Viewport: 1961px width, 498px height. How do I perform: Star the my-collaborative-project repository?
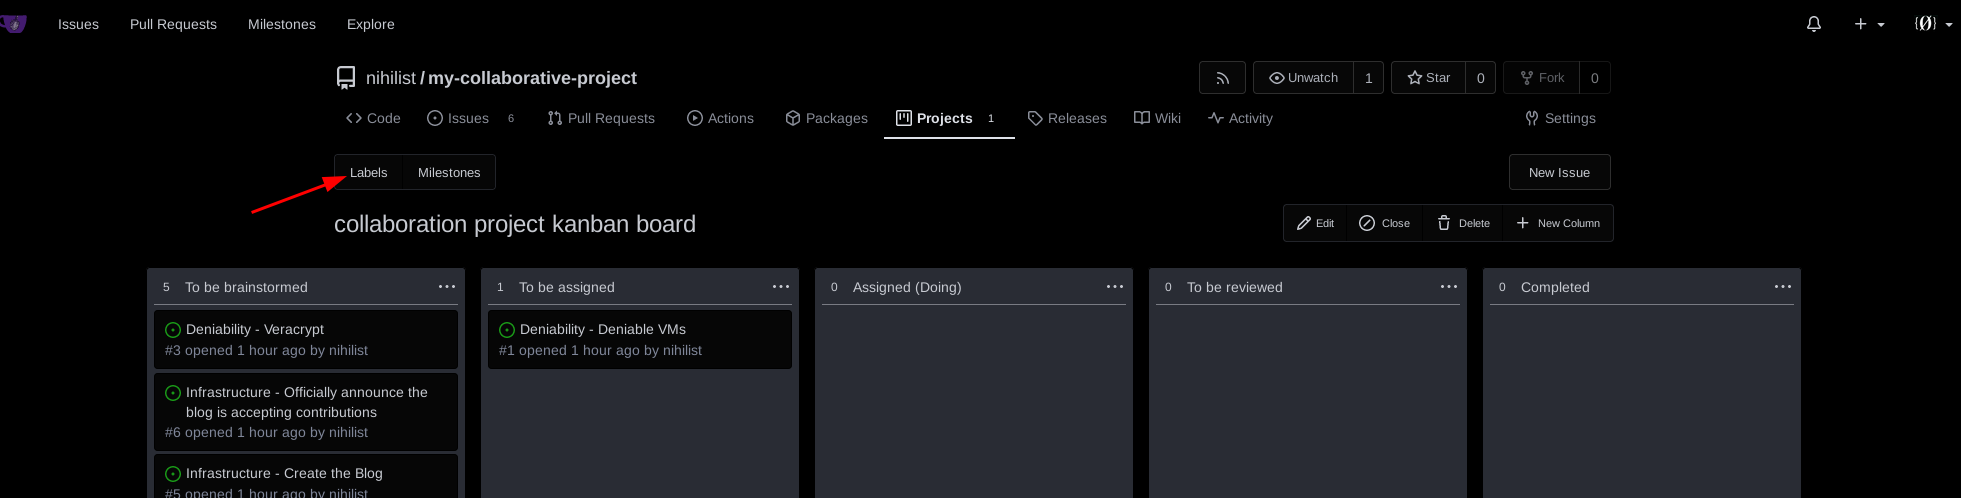[1428, 78]
